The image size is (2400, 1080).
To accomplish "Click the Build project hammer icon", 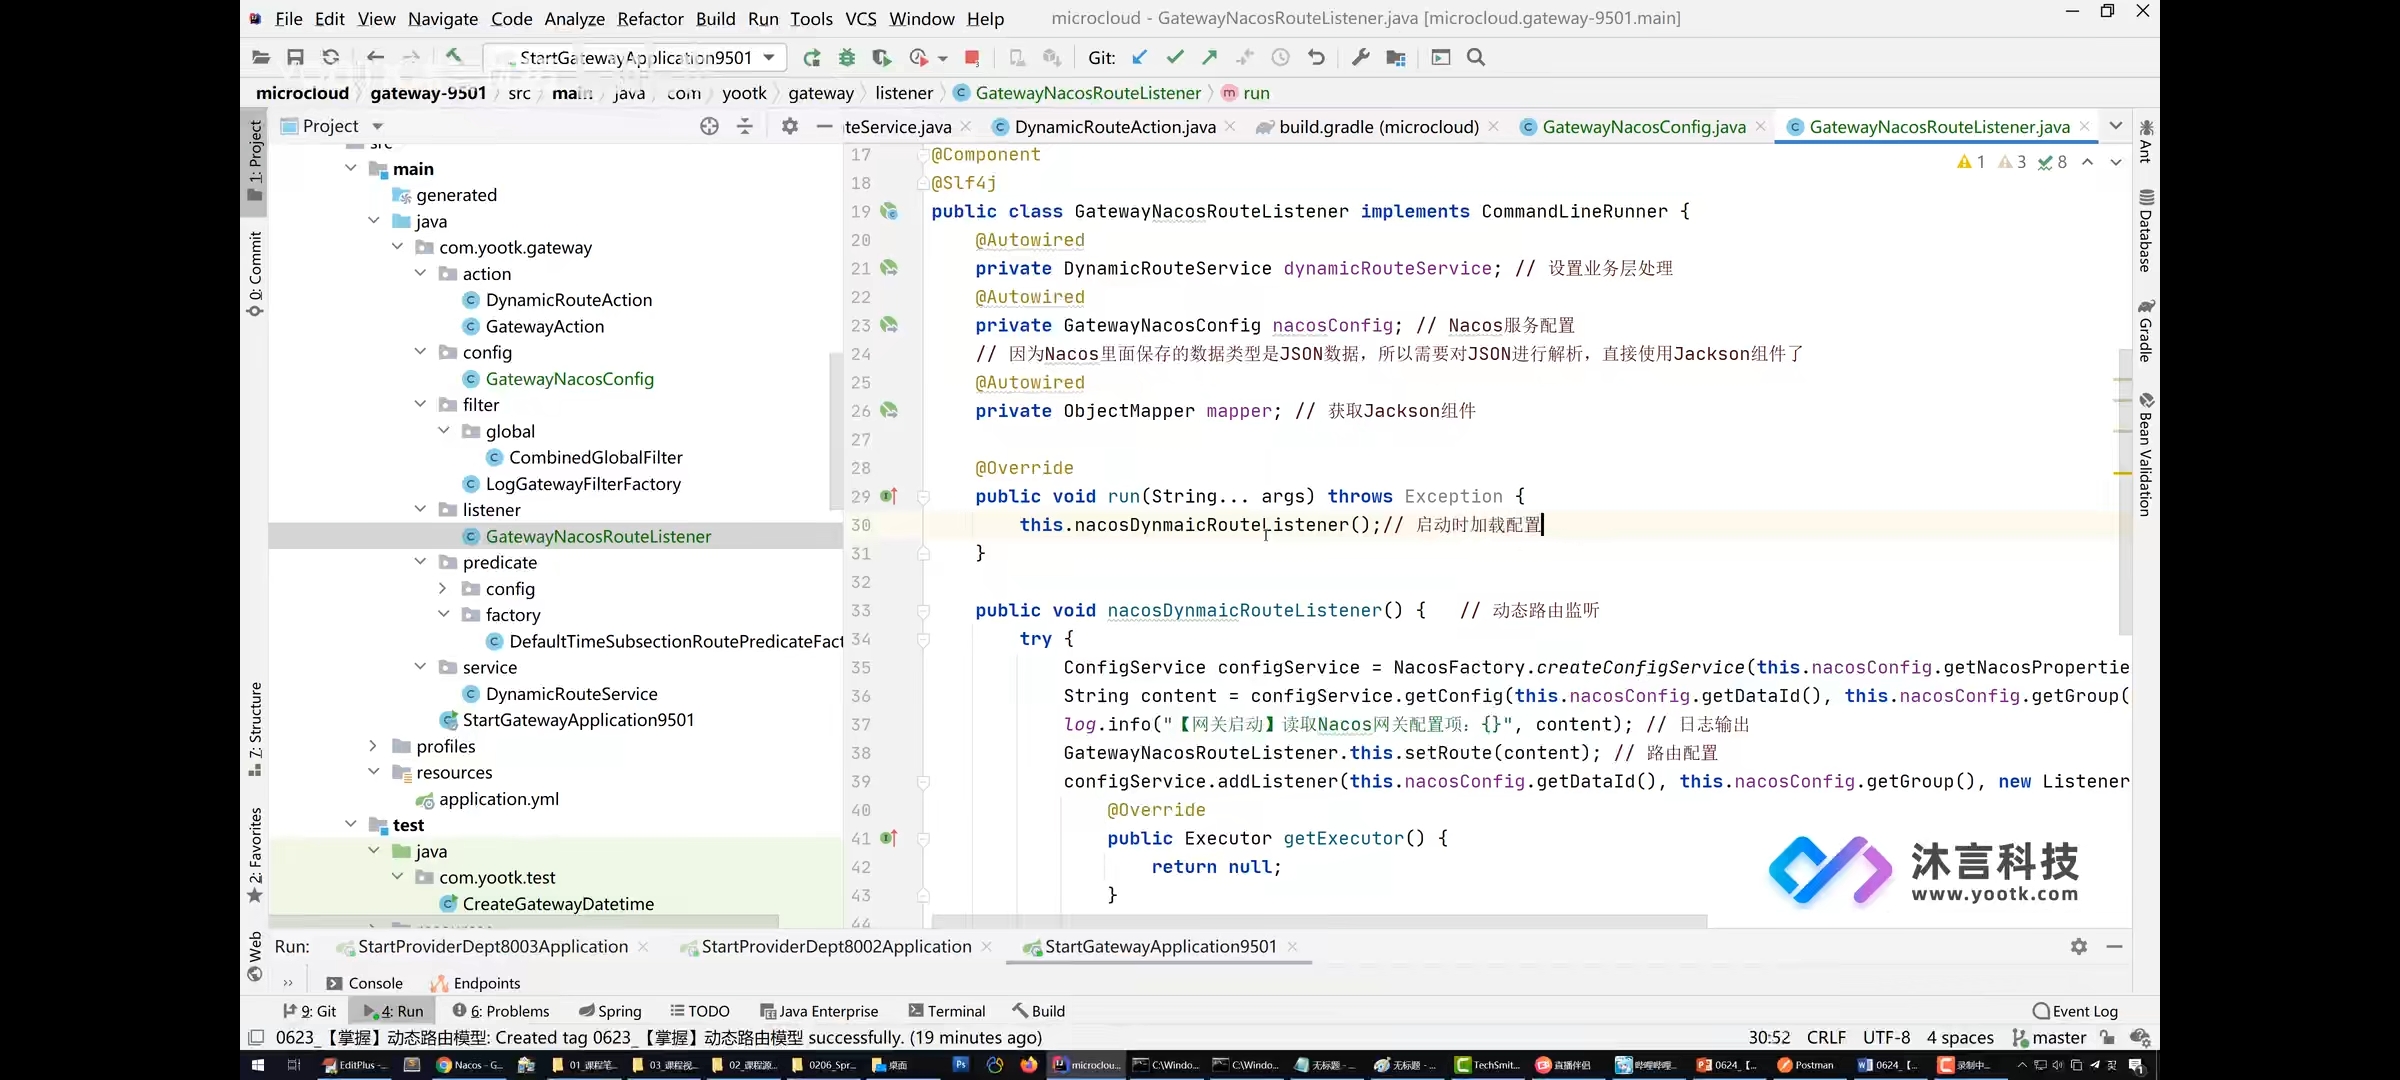I will [454, 57].
